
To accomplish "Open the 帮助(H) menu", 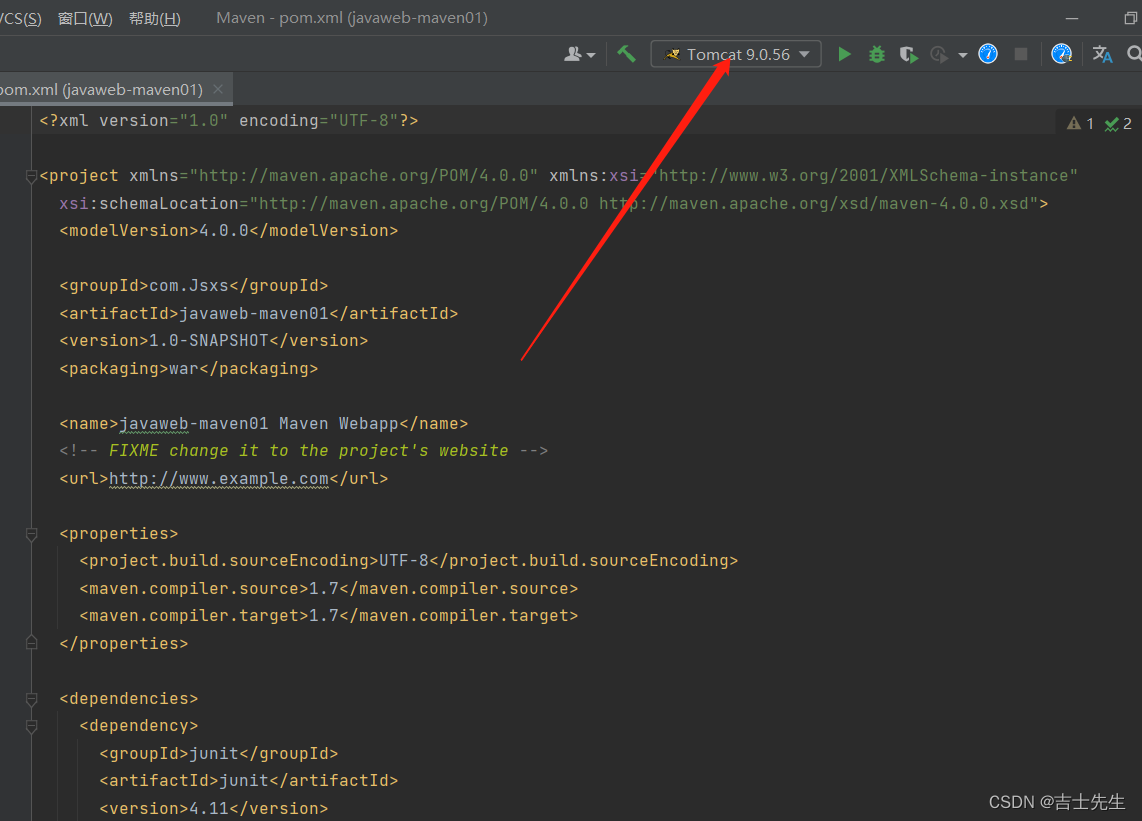I will pos(154,18).
